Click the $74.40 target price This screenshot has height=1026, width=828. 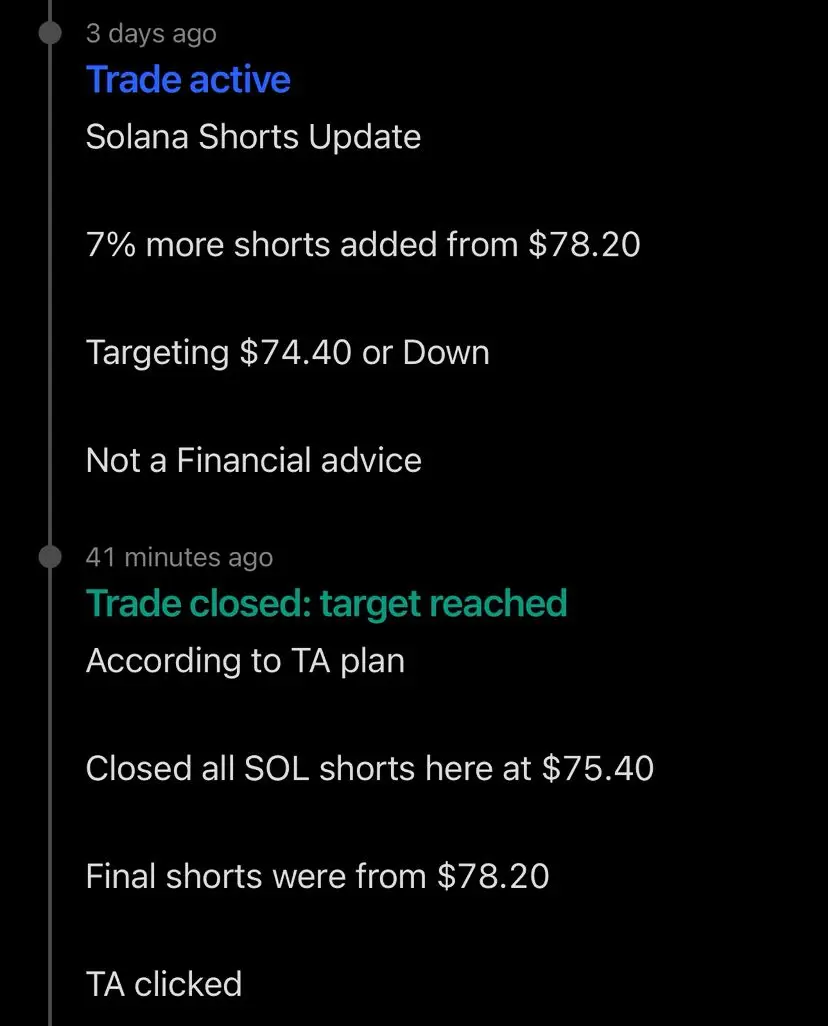point(296,353)
